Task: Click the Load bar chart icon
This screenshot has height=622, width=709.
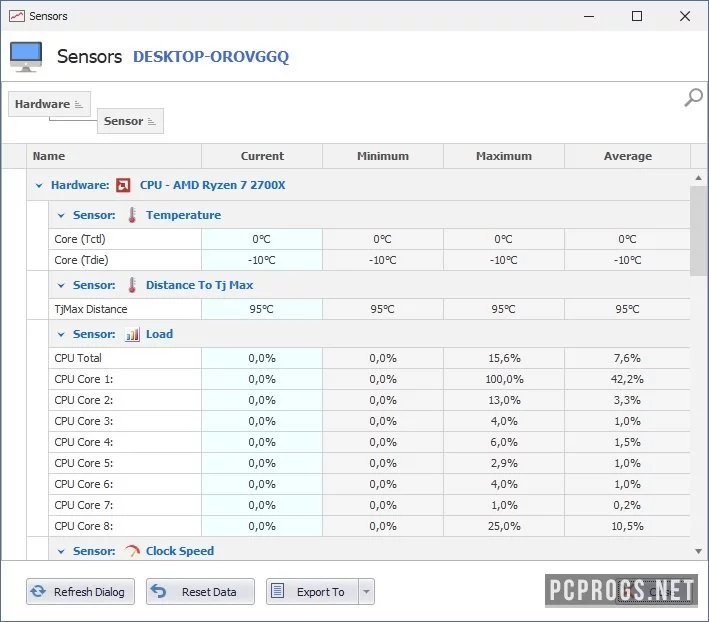Action: (x=132, y=335)
